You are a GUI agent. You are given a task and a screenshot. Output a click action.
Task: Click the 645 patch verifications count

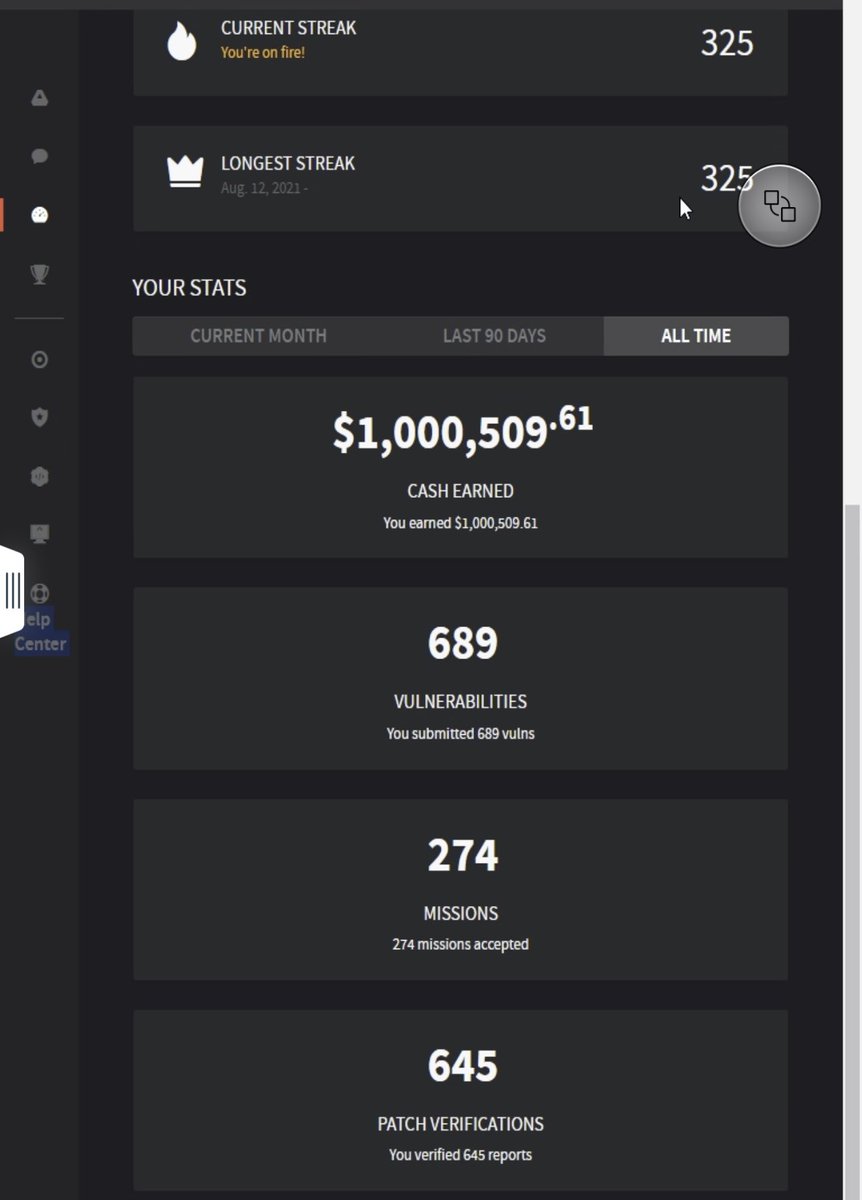coord(462,1066)
